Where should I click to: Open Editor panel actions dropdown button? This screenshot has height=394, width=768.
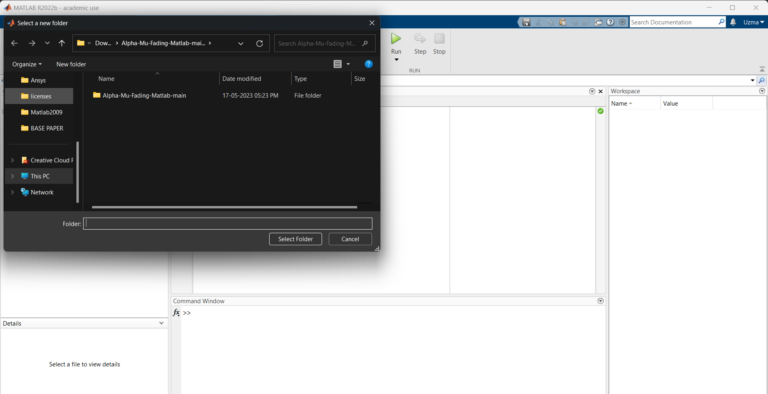(x=592, y=91)
